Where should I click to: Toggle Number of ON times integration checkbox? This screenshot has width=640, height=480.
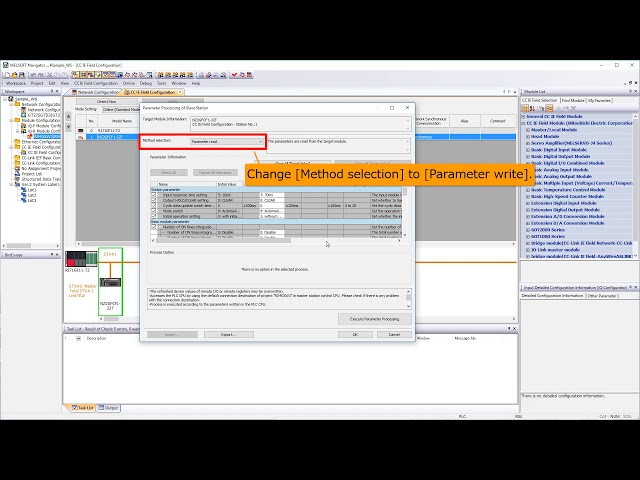(x=154, y=227)
